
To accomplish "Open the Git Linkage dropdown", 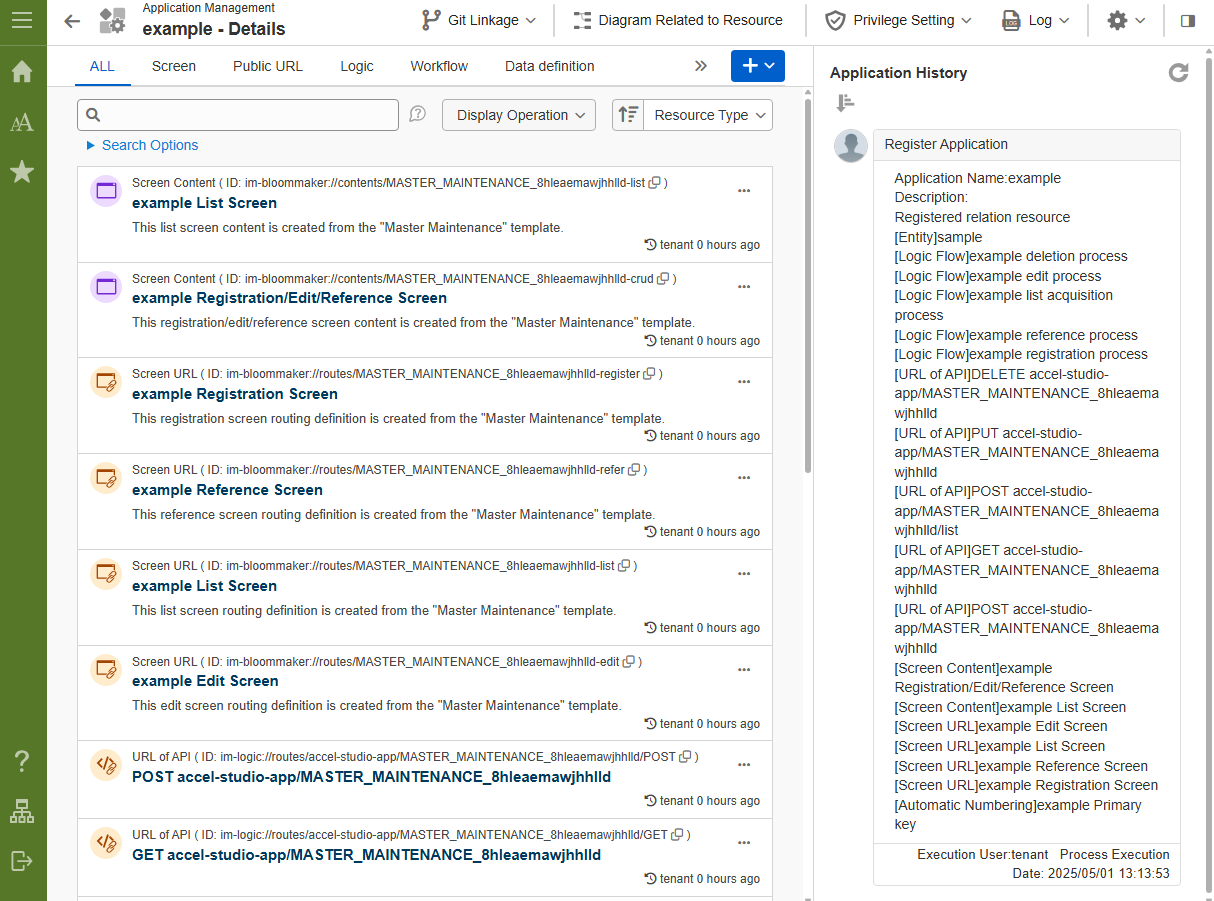I will pos(479,20).
